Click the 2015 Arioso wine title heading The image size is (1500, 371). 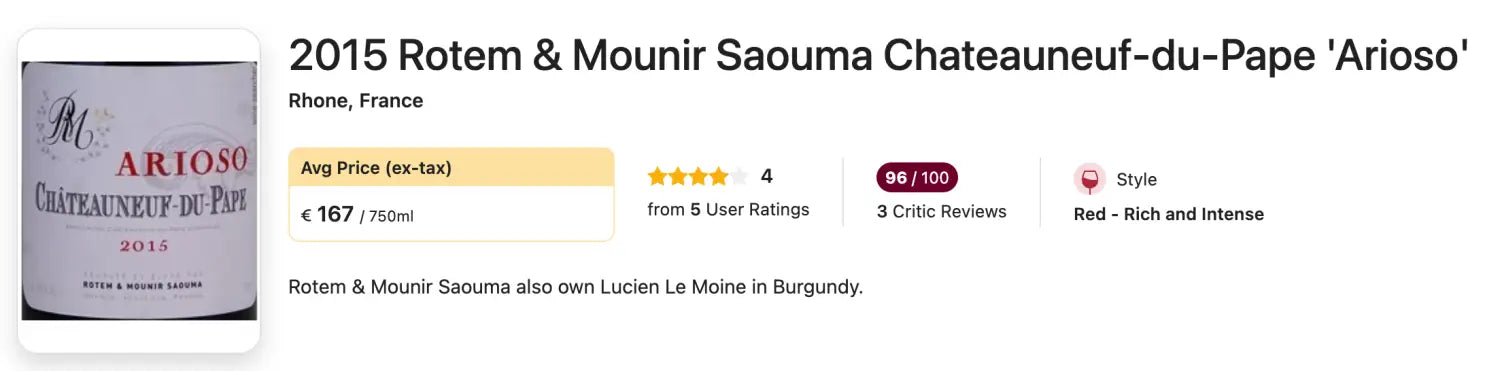tap(878, 57)
